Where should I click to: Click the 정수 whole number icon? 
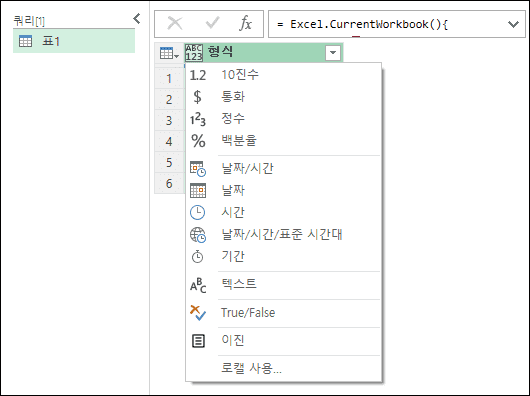click(x=198, y=119)
